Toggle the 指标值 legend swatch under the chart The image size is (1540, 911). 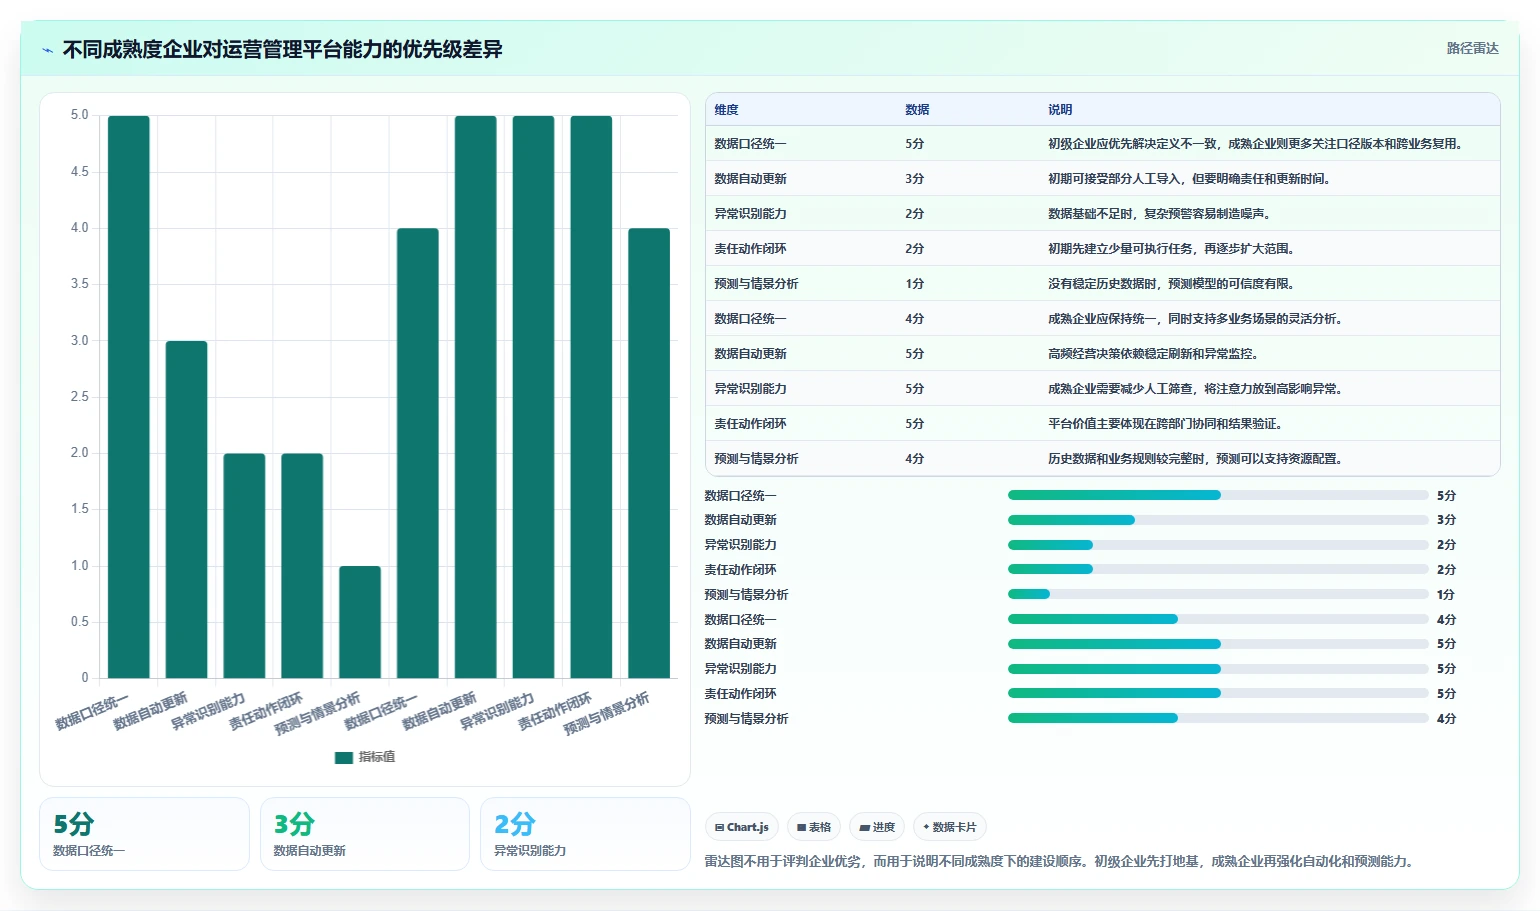[343, 757]
